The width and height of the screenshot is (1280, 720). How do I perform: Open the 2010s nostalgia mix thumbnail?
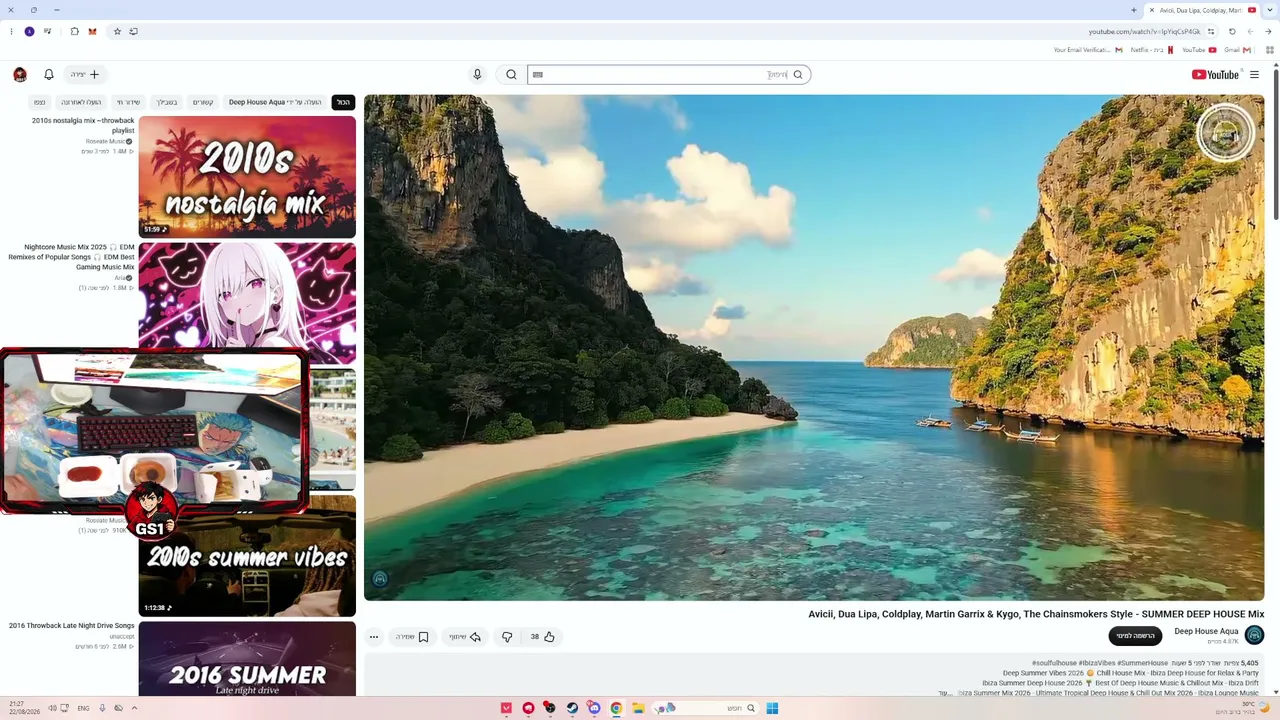click(247, 177)
